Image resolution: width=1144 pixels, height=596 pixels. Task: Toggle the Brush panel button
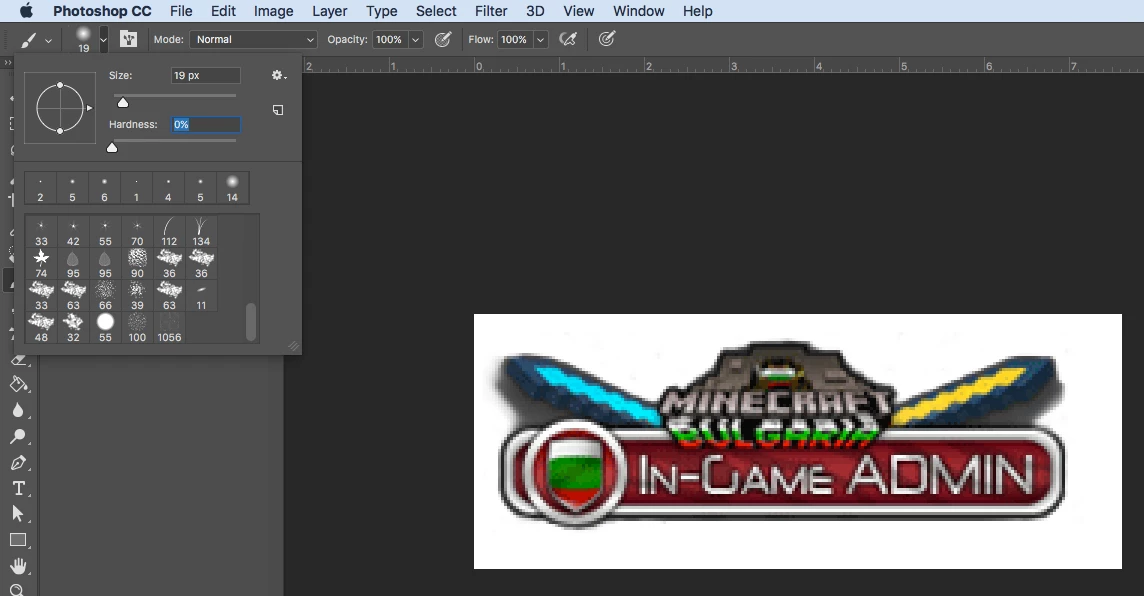128,39
